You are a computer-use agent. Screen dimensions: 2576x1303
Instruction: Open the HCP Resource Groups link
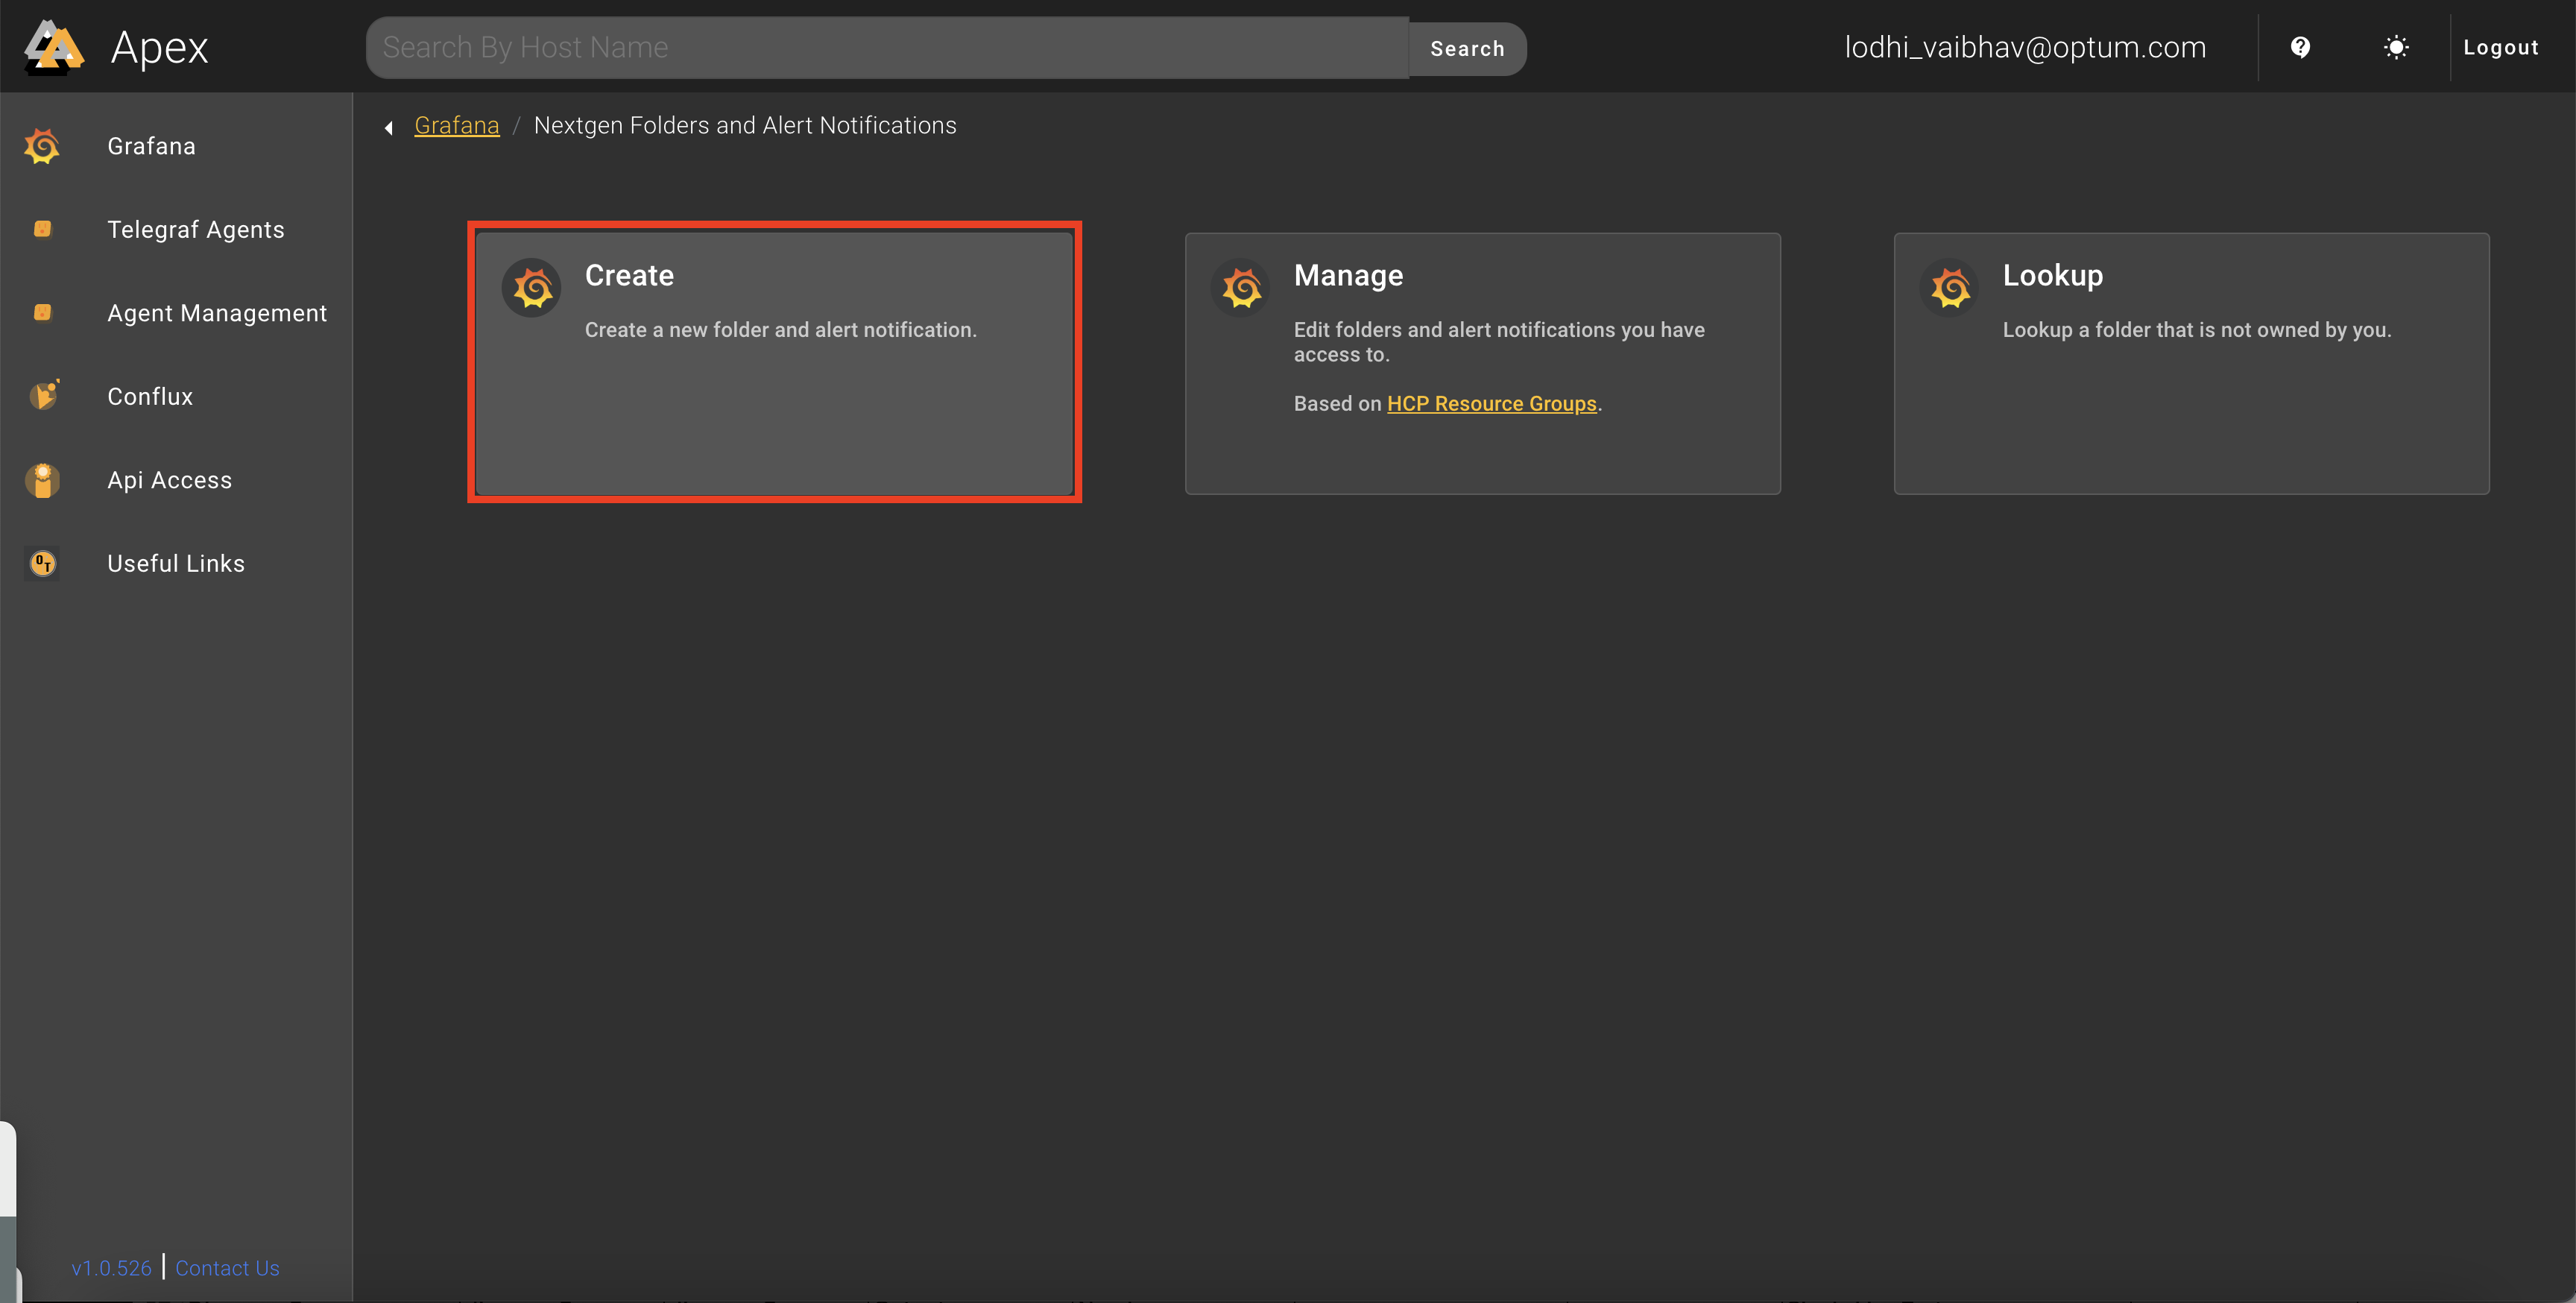[1491, 403]
